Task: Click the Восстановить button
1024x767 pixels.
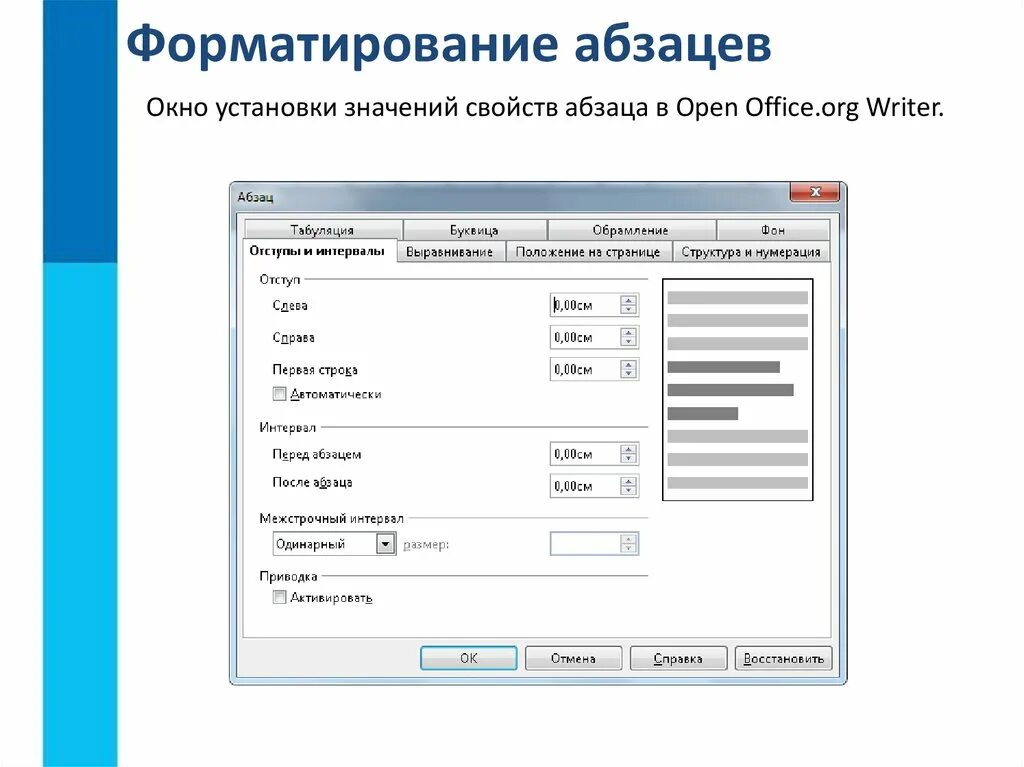Action: tap(784, 658)
